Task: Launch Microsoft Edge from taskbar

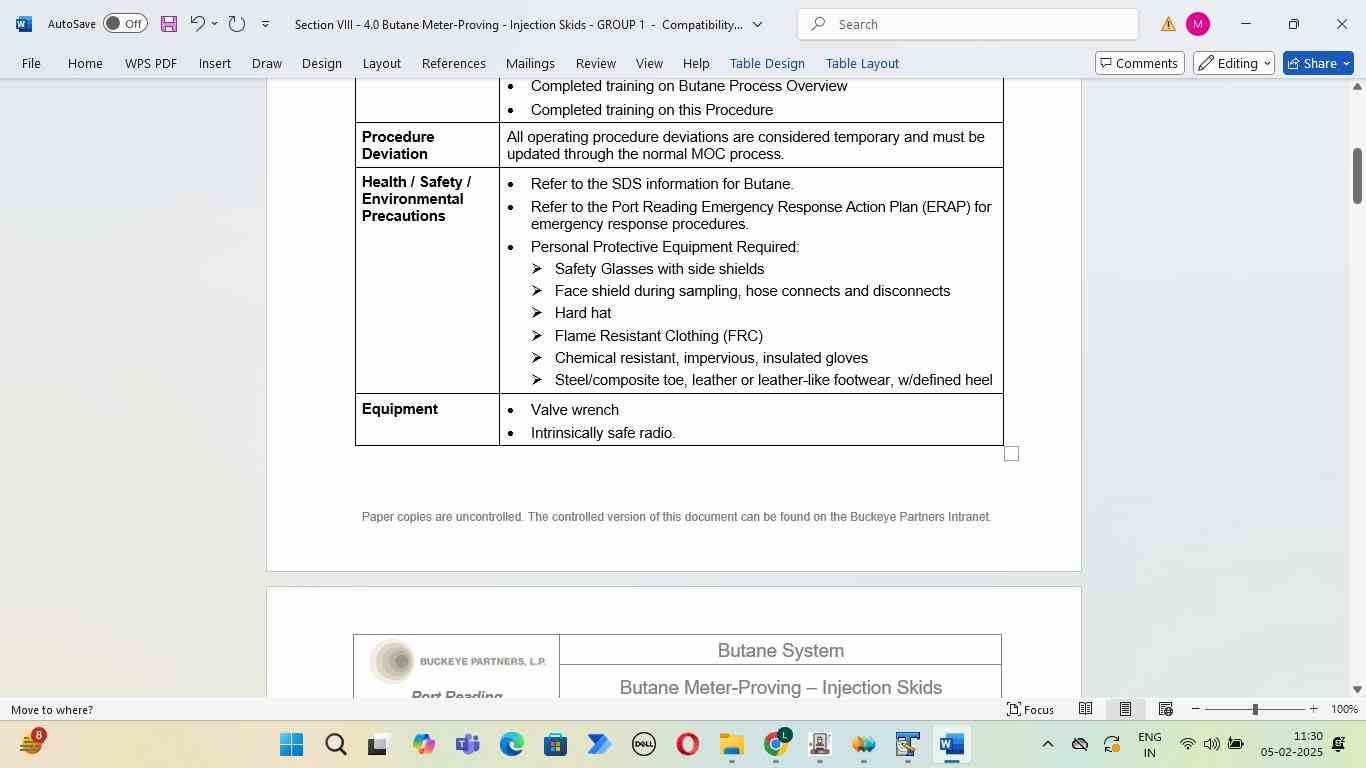Action: tap(512, 745)
